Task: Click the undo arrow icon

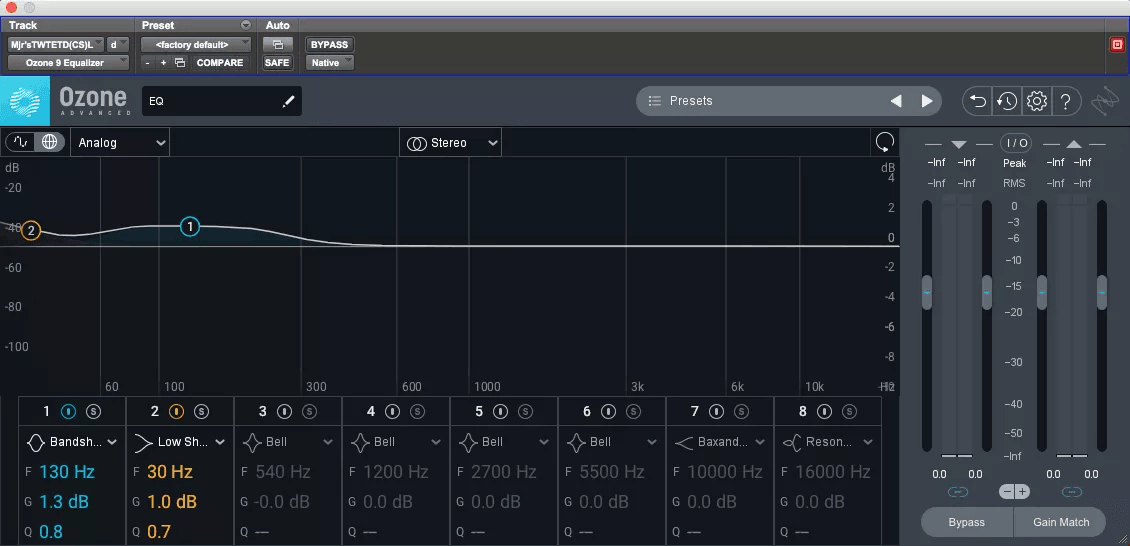Action: (977, 102)
